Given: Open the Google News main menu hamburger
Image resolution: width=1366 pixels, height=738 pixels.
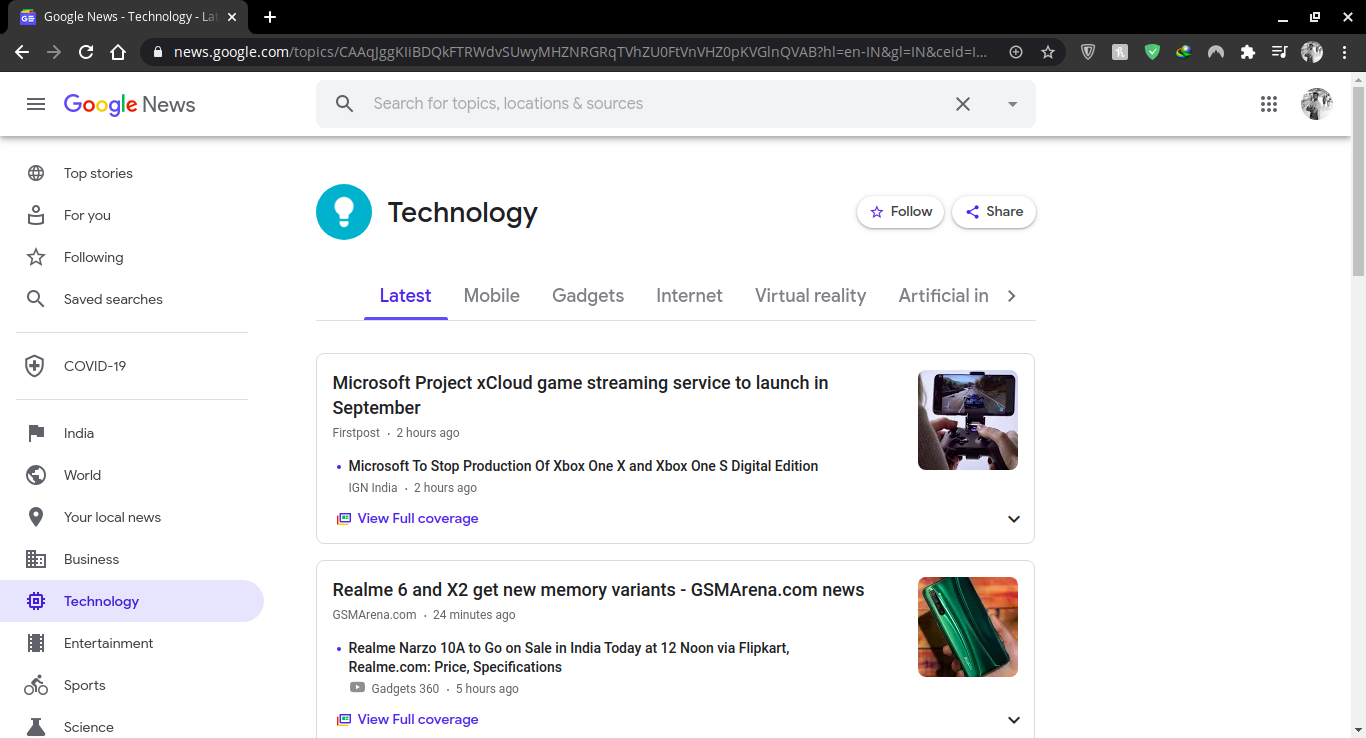Looking at the screenshot, I should [36, 104].
